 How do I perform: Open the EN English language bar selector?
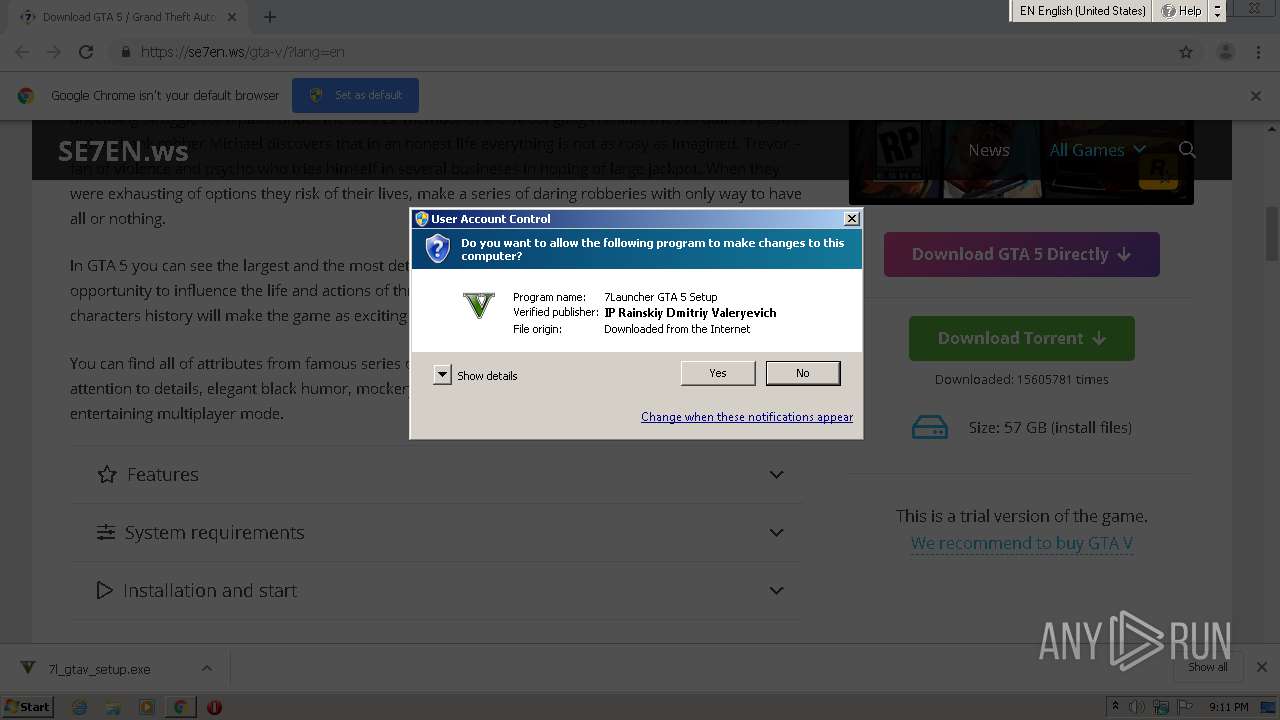pyautogui.click(x=1082, y=11)
